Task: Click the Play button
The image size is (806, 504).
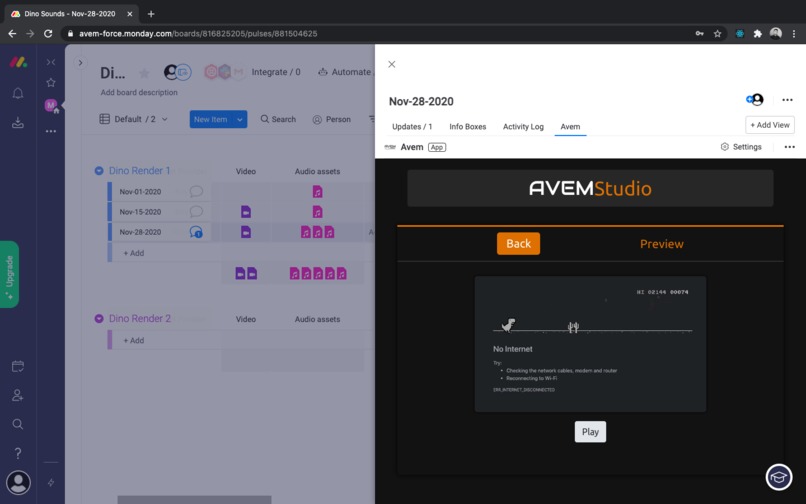Action: coord(590,432)
